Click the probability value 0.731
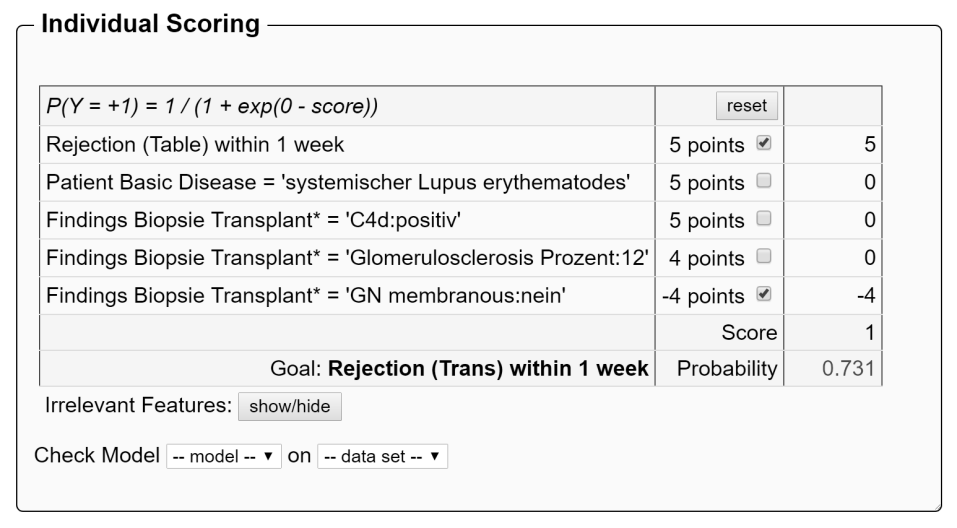Viewport: 957px width, 528px height. point(849,369)
